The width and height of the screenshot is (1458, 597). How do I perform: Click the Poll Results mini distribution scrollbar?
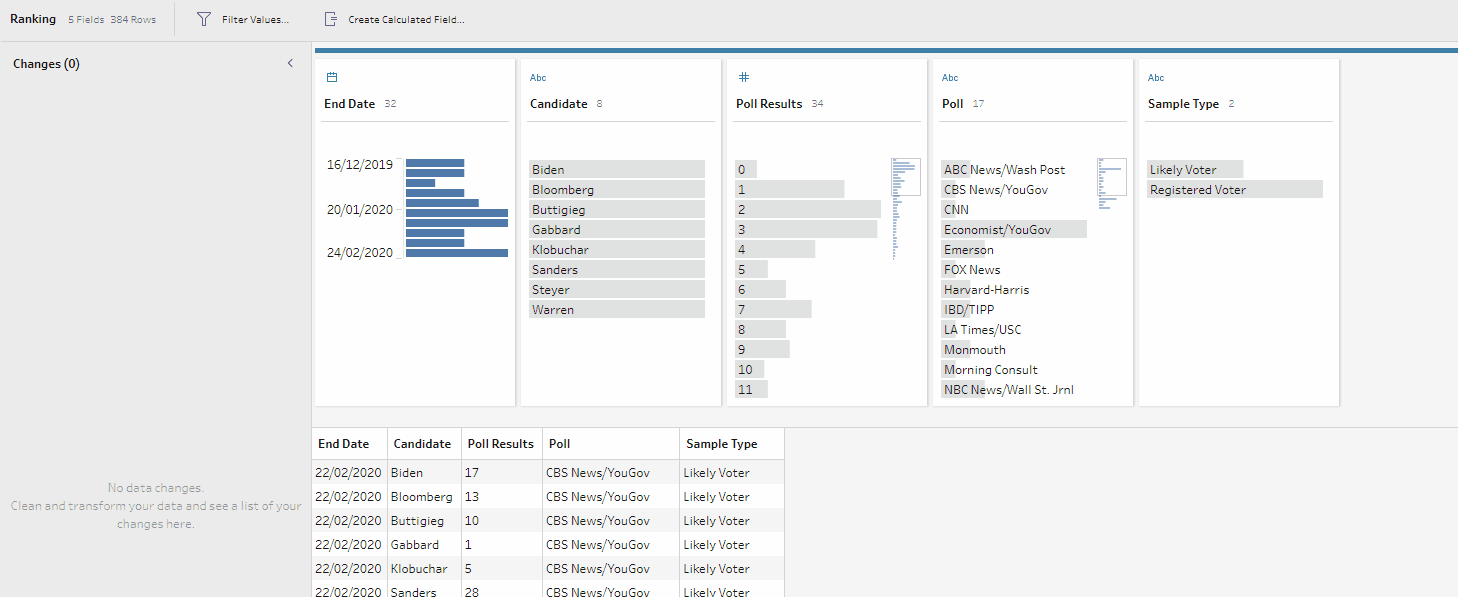click(905, 208)
